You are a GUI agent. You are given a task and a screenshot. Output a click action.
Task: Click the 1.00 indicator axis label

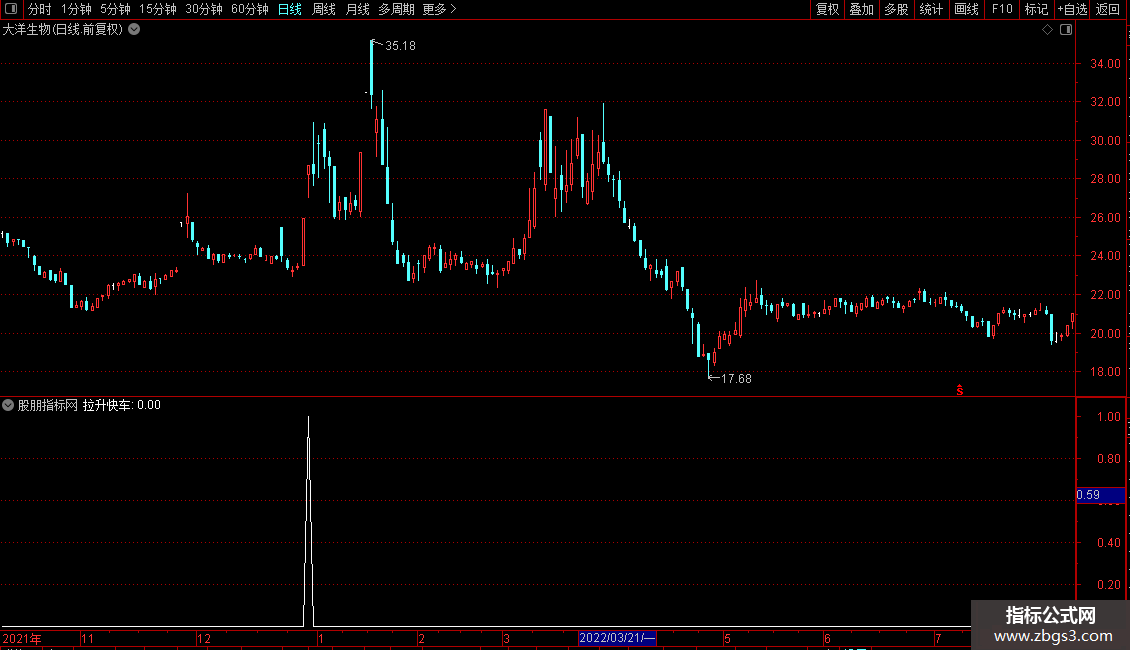point(1108,417)
